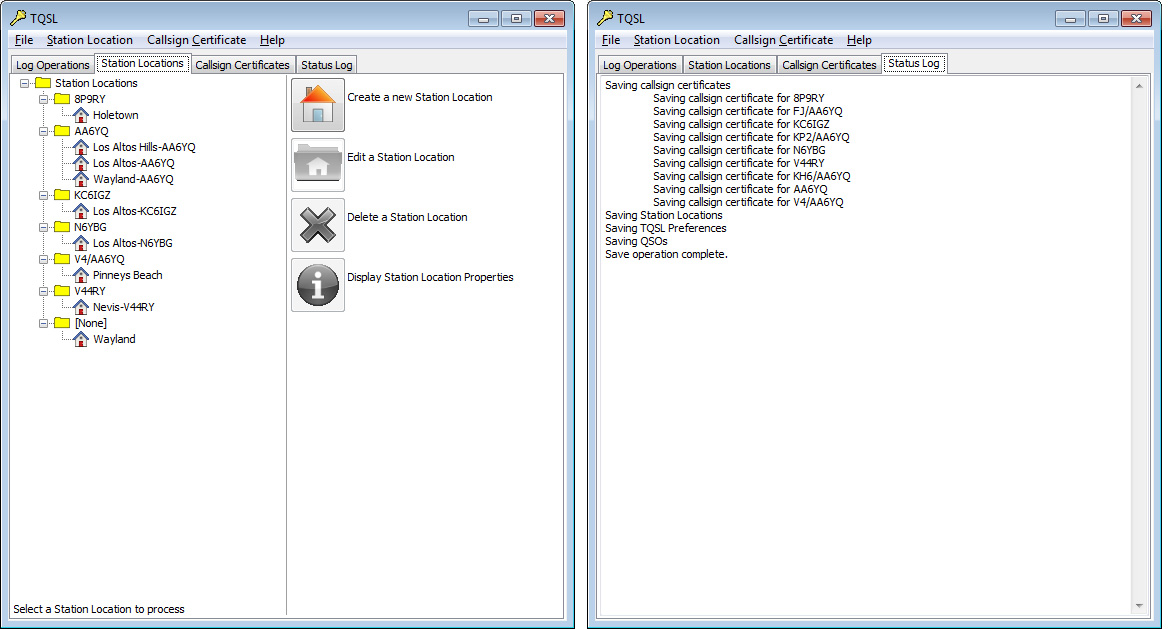Click the Edit a Station Location folder icon
Image resolution: width=1172 pixels, height=629 pixels.
(x=317, y=164)
